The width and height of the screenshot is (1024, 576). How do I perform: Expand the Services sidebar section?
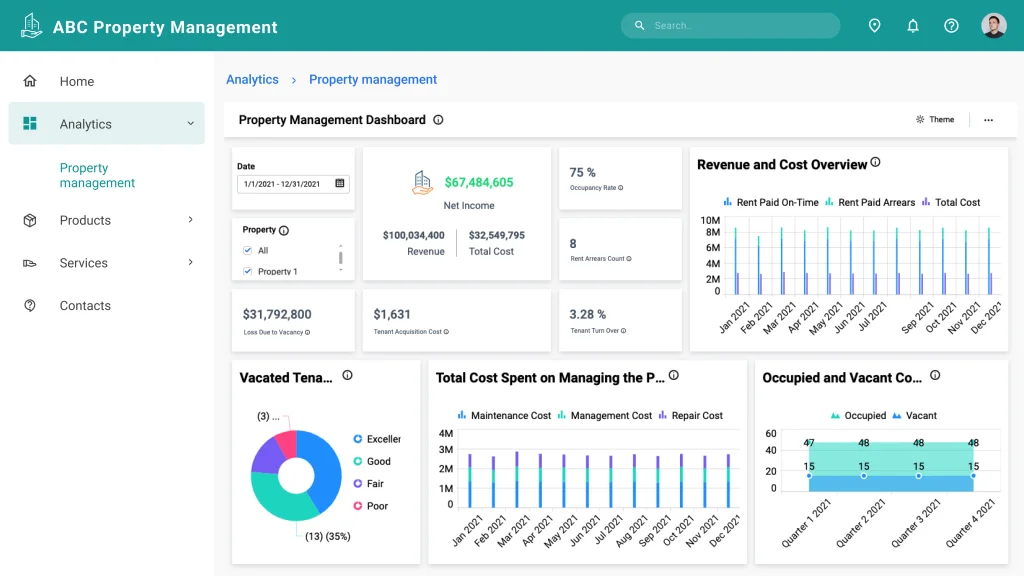81,263
